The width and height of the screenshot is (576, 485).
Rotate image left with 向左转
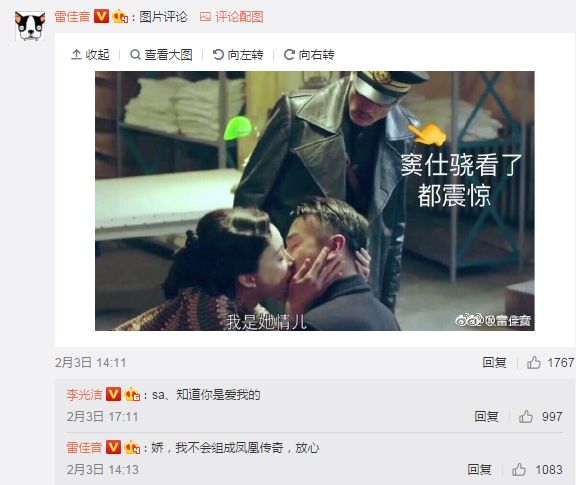pos(238,55)
